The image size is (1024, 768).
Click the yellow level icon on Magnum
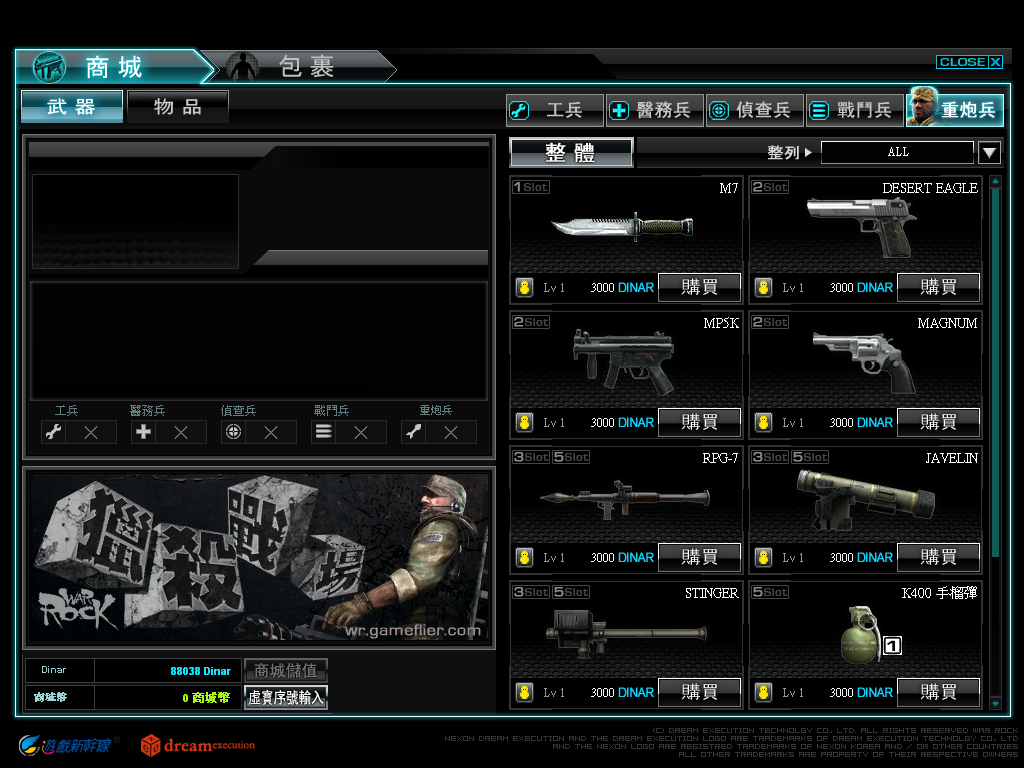(763, 423)
